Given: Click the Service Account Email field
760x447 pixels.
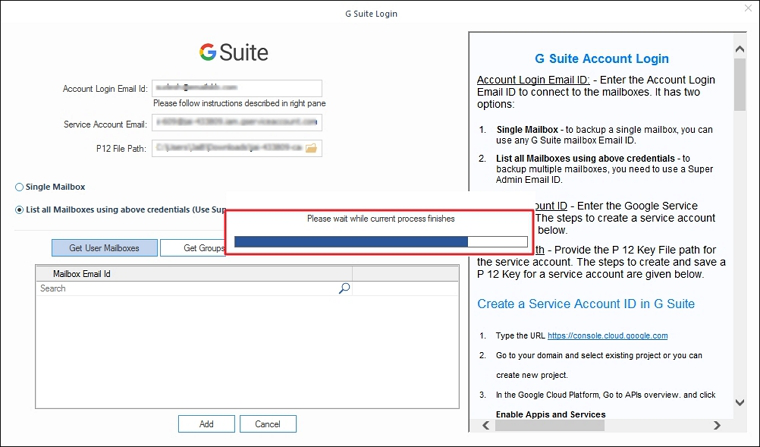Looking at the screenshot, I should 237,123.
